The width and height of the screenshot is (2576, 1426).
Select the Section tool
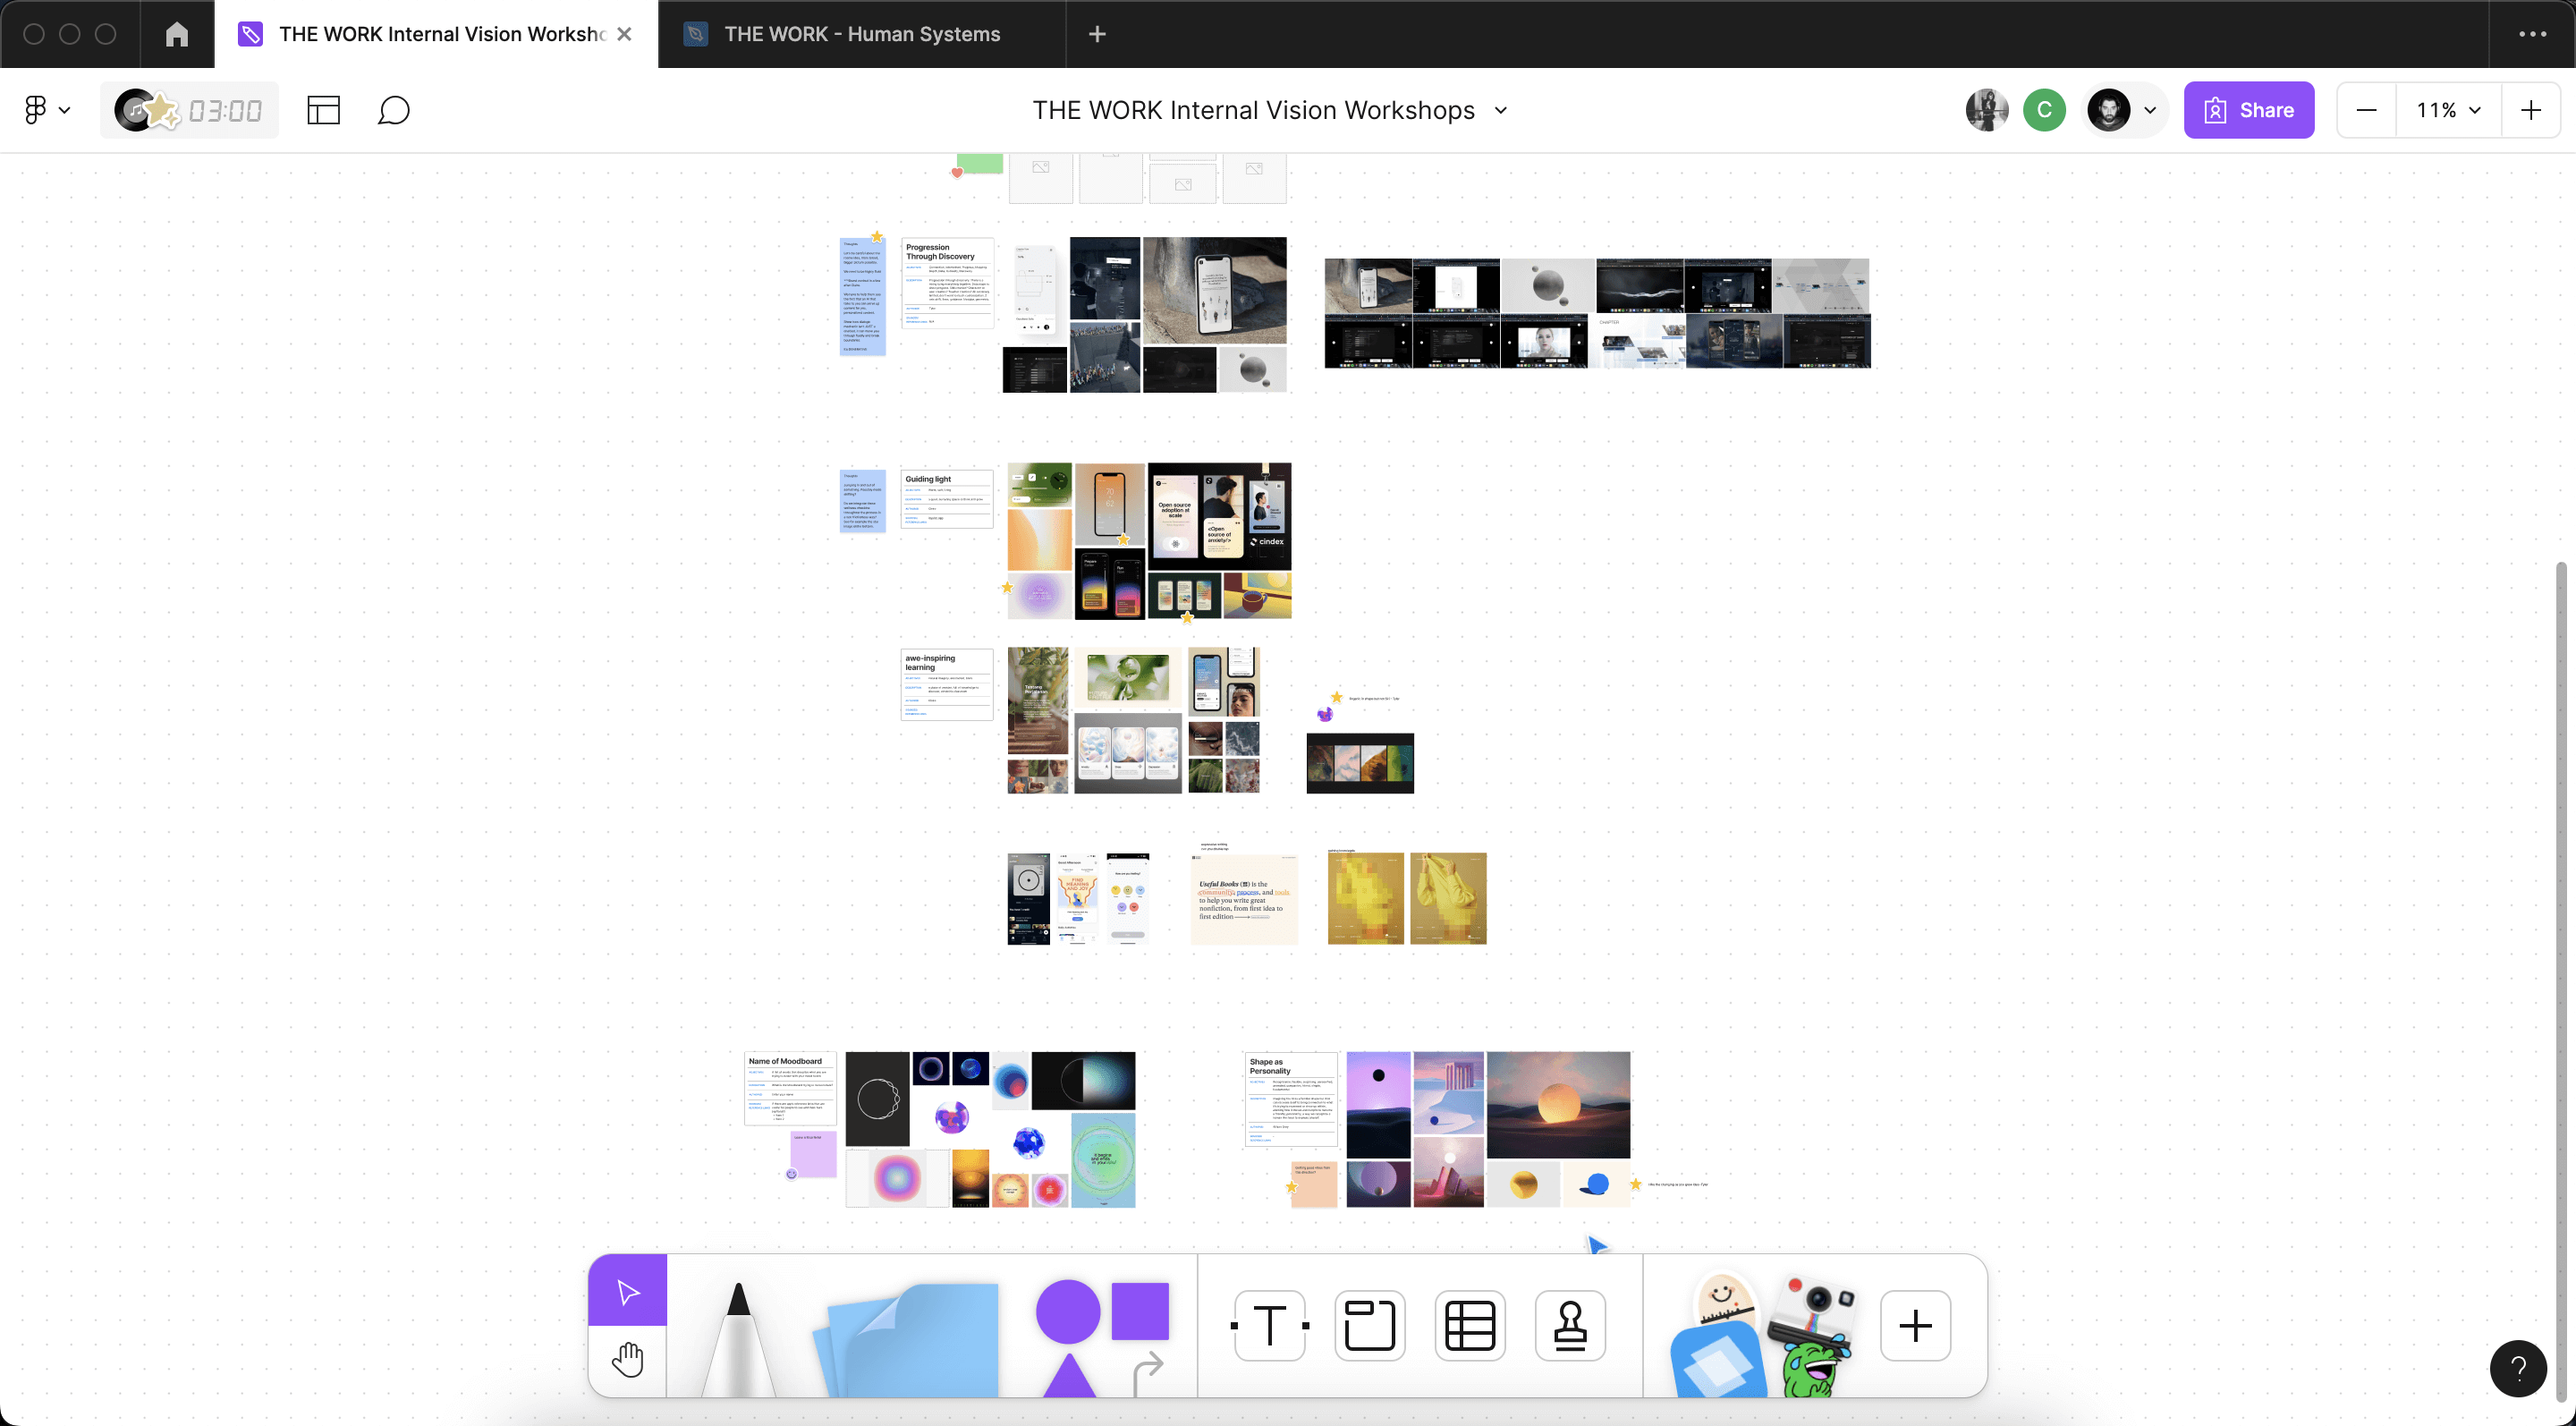(1370, 1326)
